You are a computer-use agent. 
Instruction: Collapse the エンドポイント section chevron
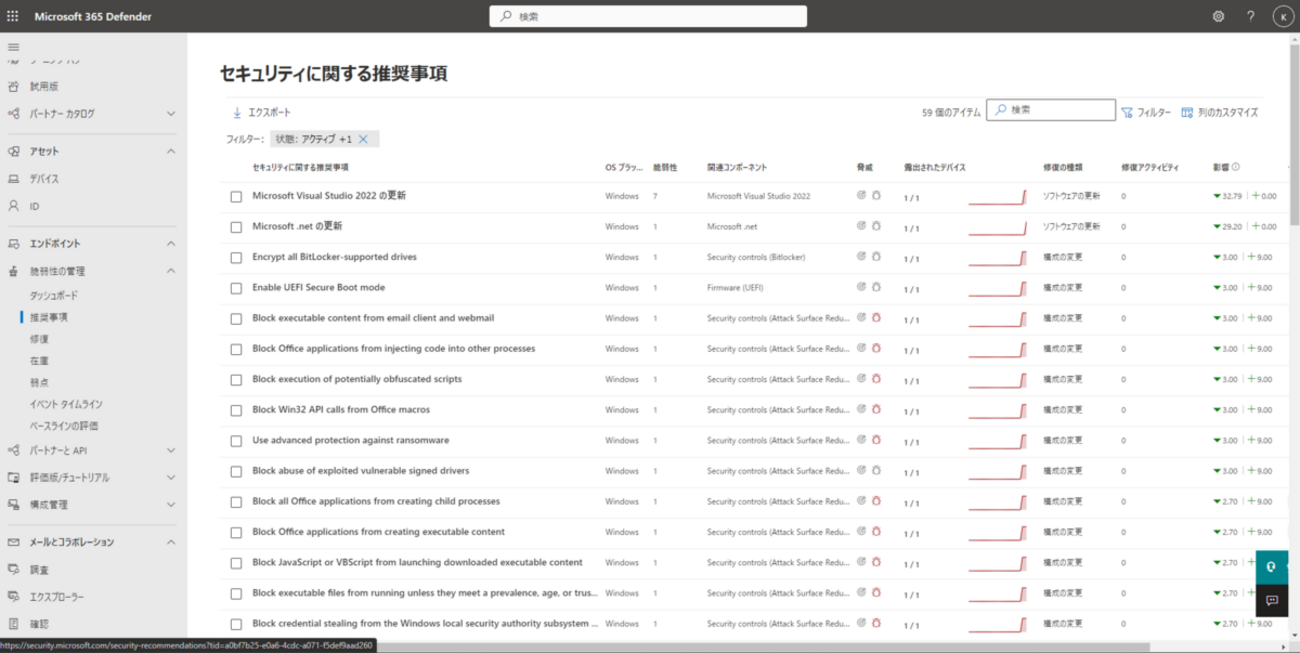[x=171, y=244]
